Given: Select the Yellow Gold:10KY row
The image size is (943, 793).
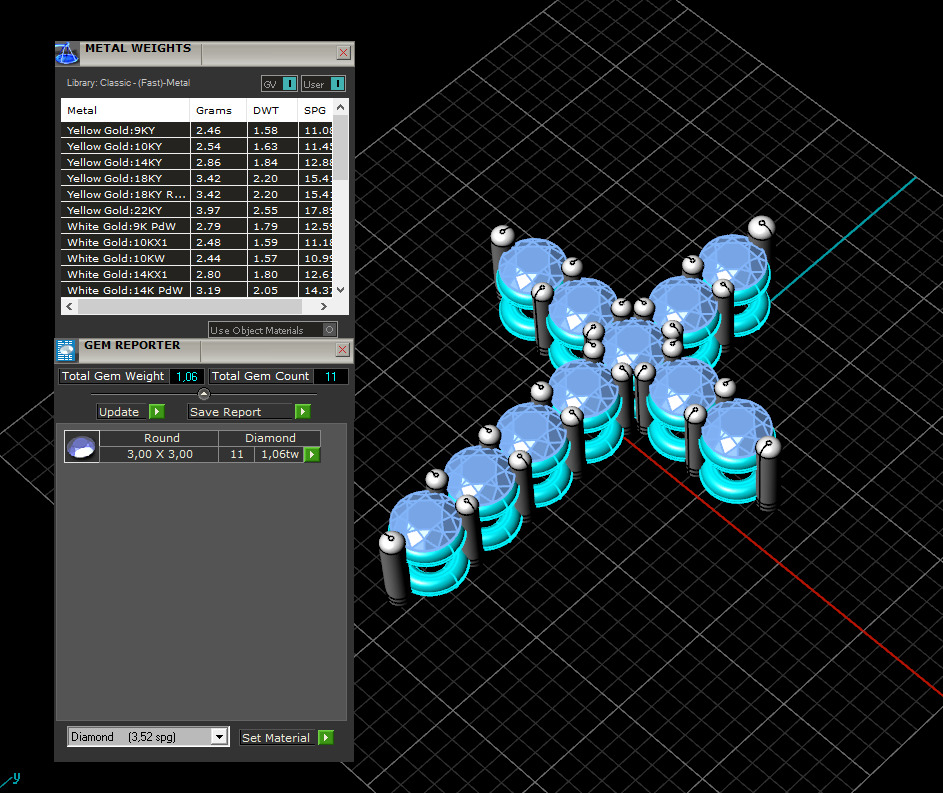Looking at the screenshot, I should point(197,146).
